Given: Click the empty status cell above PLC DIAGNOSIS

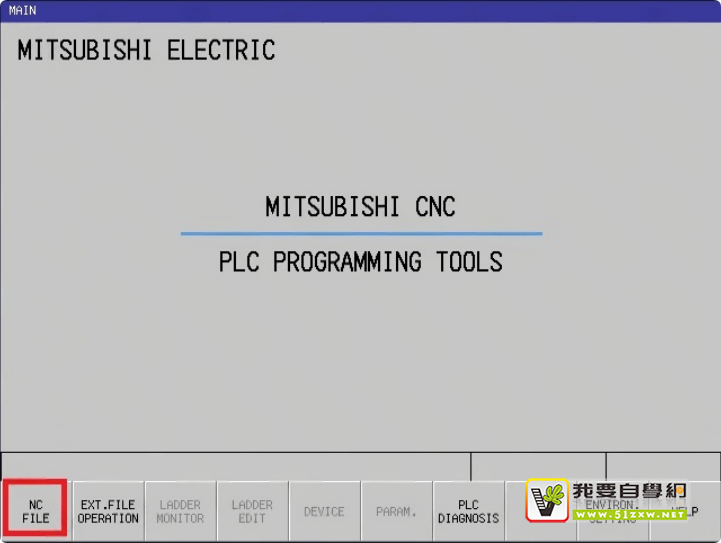Looking at the screenshot, I should tap(537, 465).
